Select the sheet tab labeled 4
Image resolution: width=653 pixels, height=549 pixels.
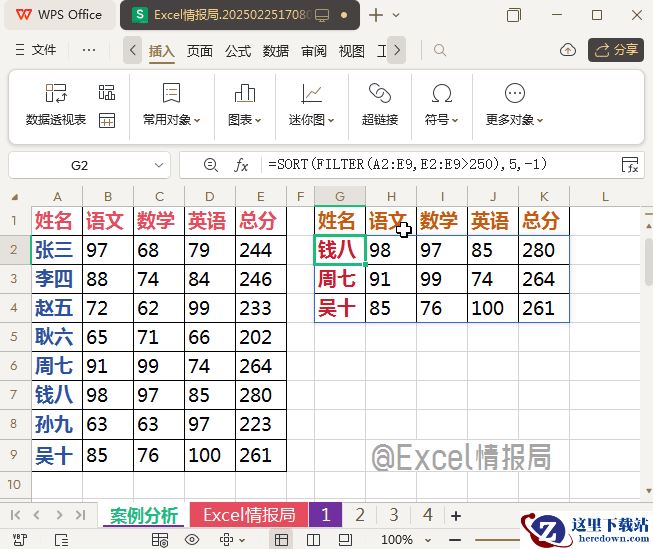[x=427, y=515]
